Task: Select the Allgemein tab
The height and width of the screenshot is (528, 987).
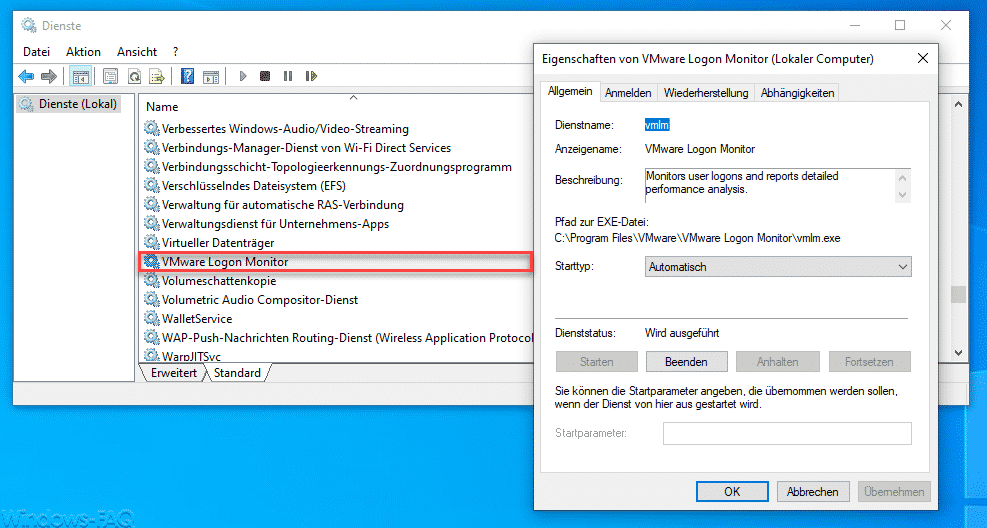Action: tap(570, 91)
